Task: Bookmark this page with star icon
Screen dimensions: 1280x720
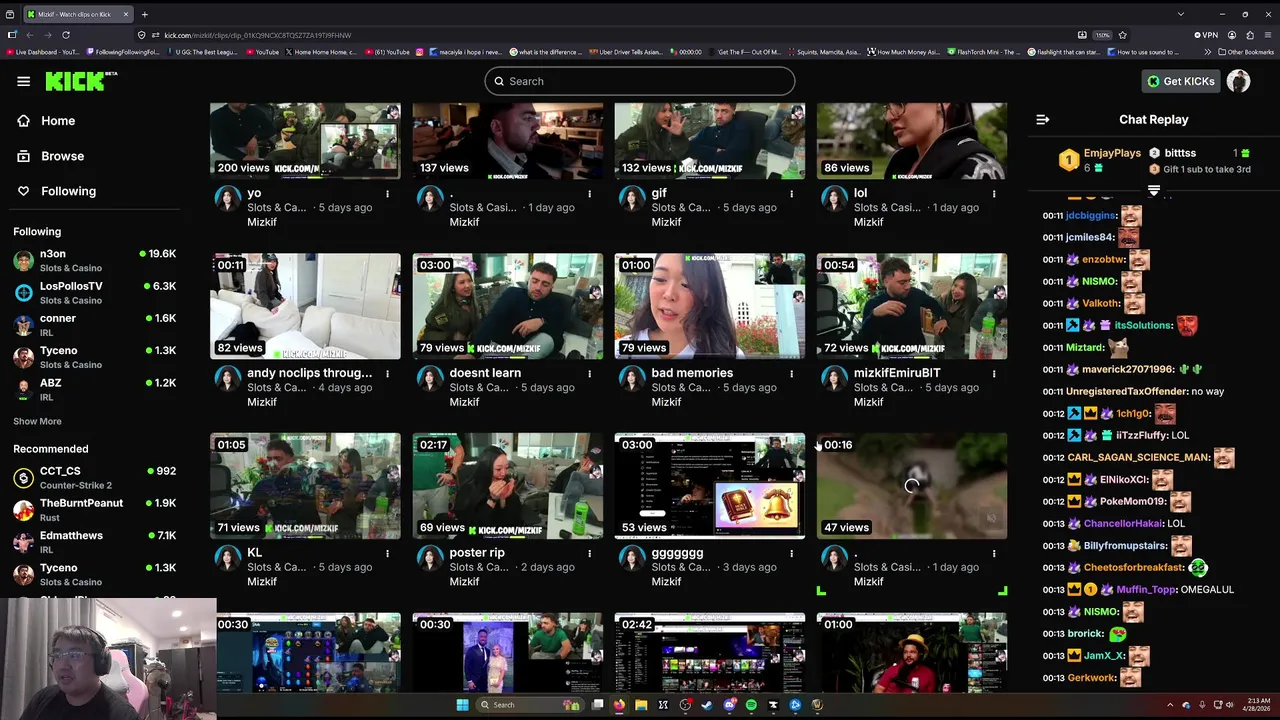Action: tap(1122, 35)
